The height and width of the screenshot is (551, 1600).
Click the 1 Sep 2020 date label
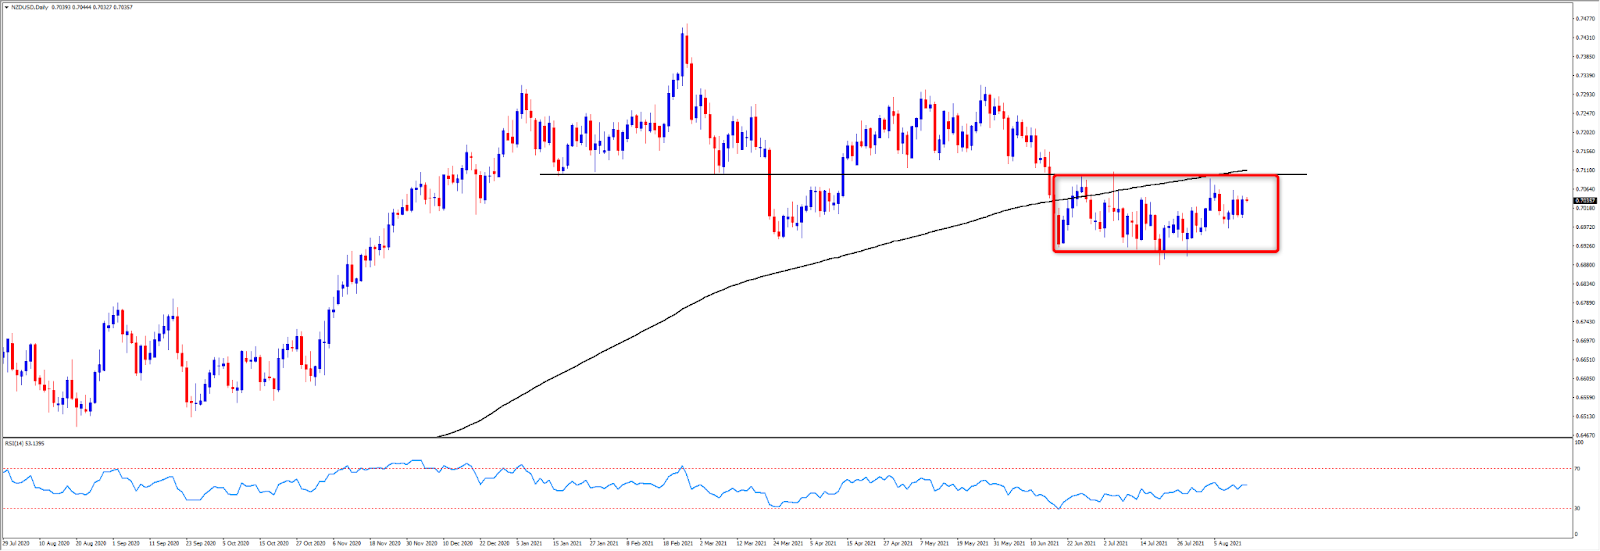click(x=126, y=543)
